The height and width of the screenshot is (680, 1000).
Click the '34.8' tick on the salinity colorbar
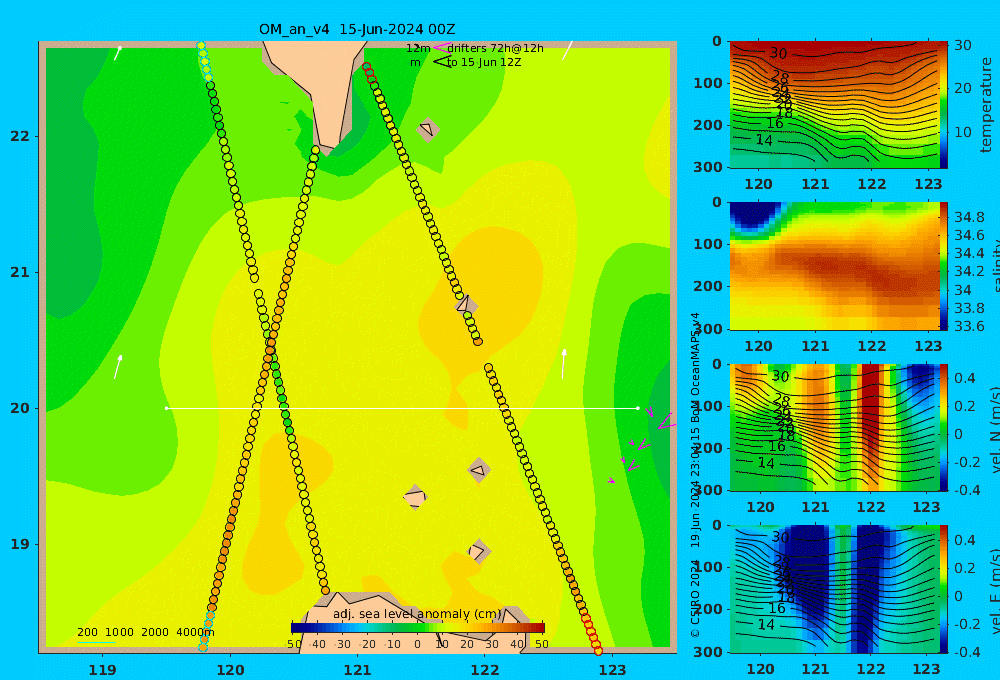969,217
